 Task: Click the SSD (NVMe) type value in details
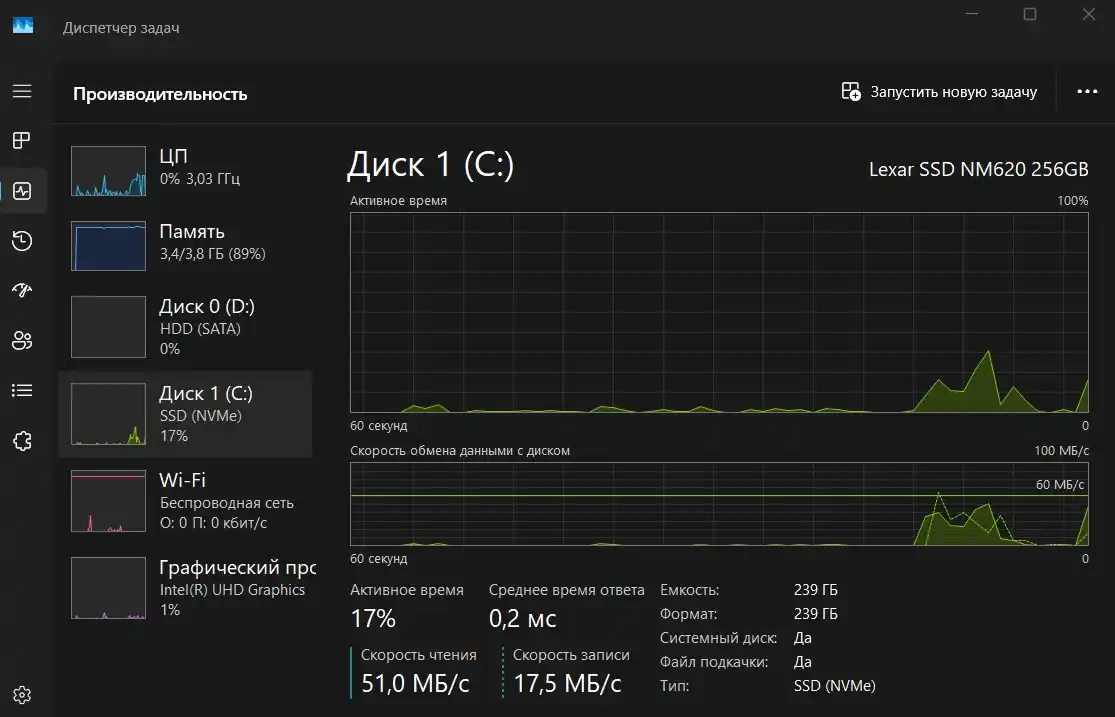(x=835, y=686)
